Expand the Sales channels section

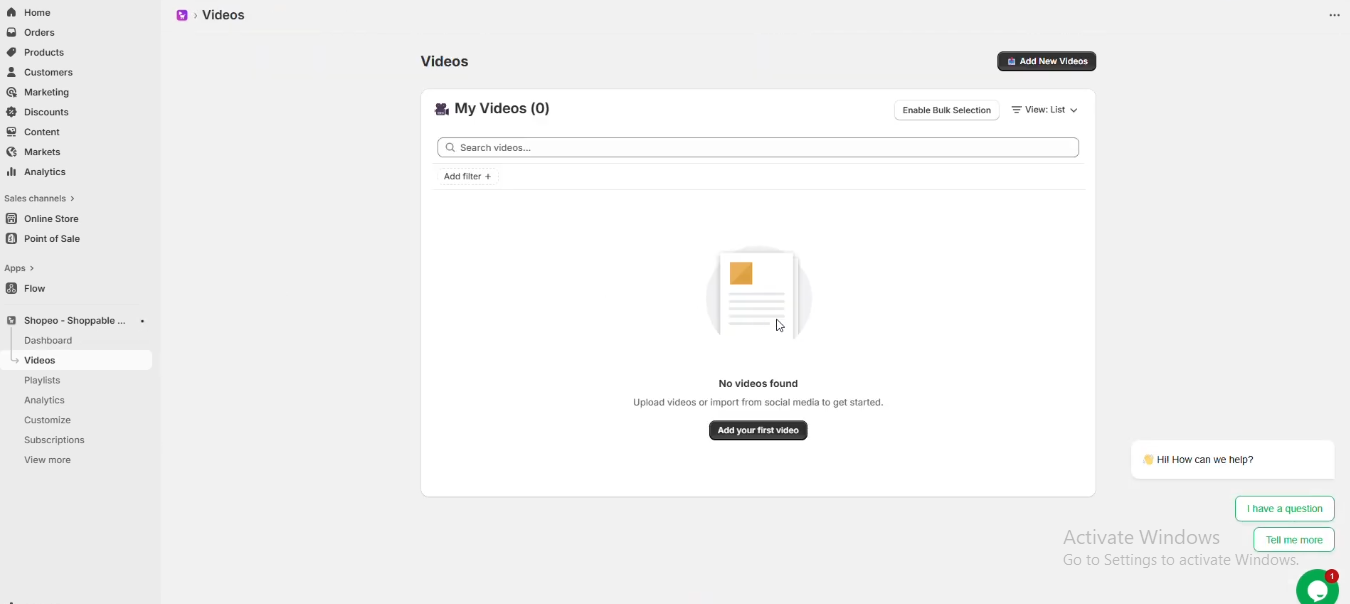click(72, 199)
